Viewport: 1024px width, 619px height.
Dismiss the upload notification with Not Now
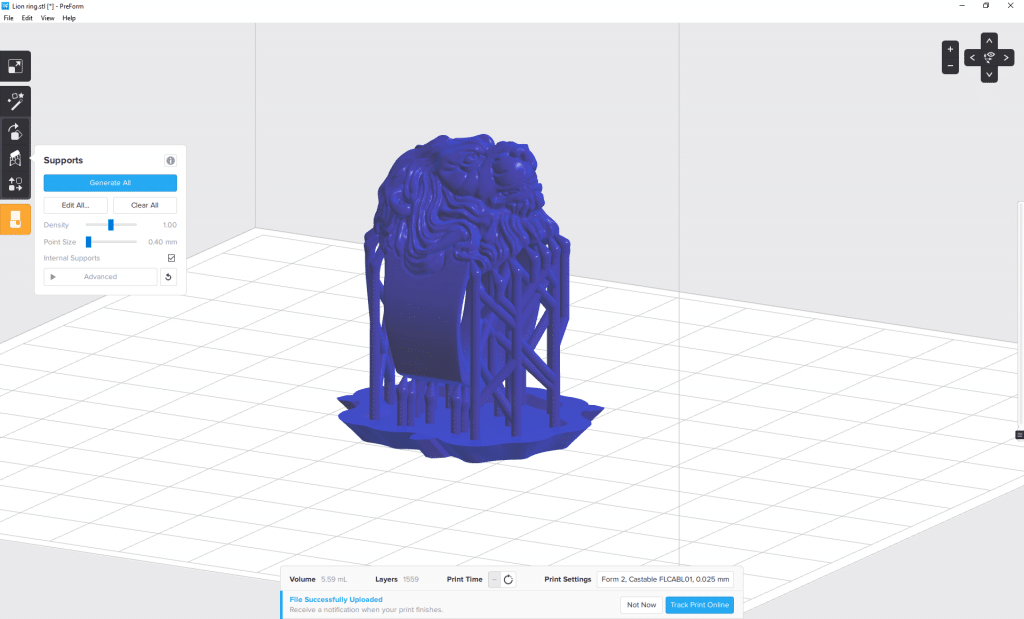(641, 605)
